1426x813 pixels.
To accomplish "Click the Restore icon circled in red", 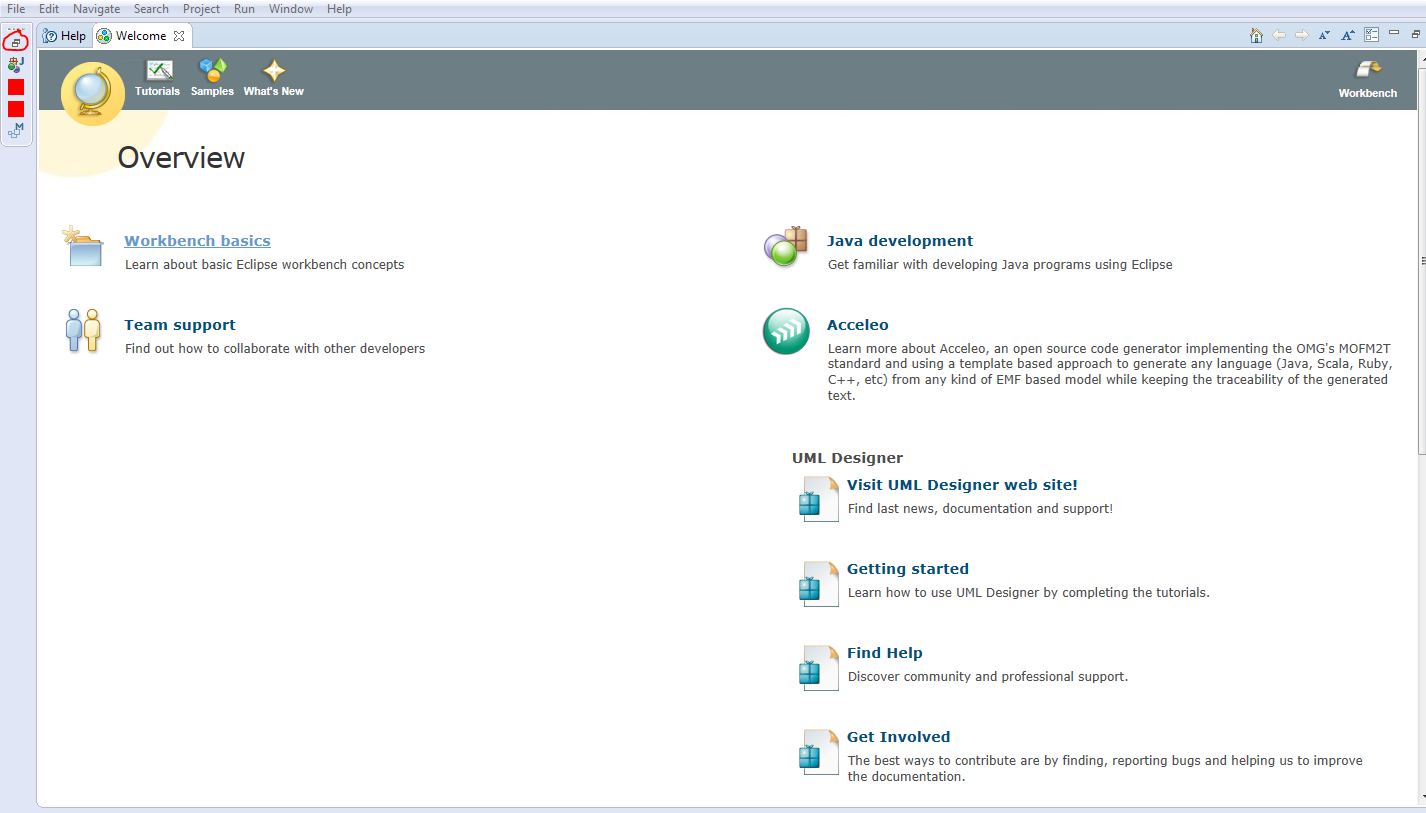I will click(16, 43).
